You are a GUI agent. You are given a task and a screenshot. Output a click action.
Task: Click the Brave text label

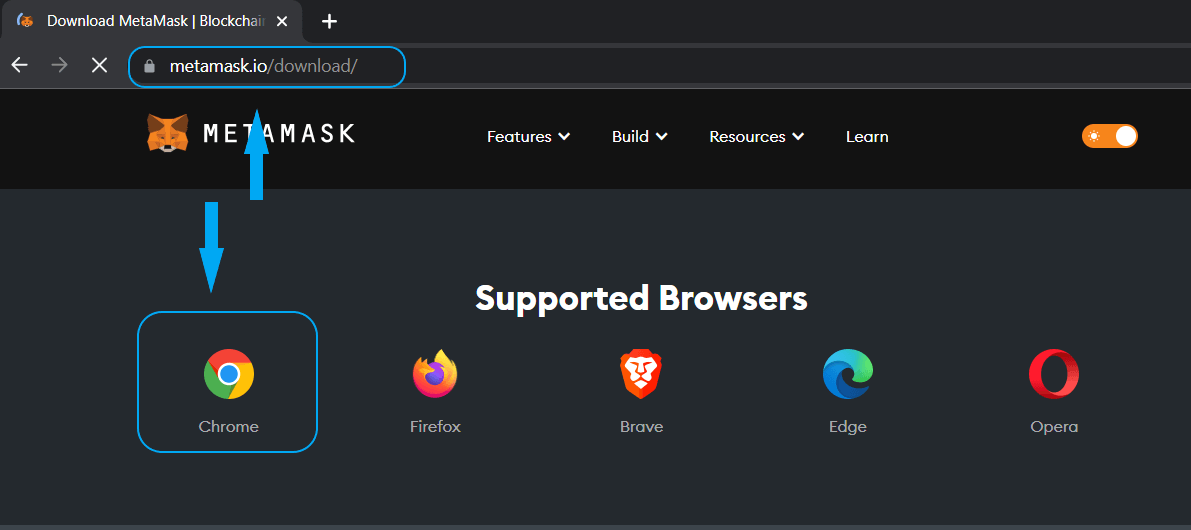point(641,427)
